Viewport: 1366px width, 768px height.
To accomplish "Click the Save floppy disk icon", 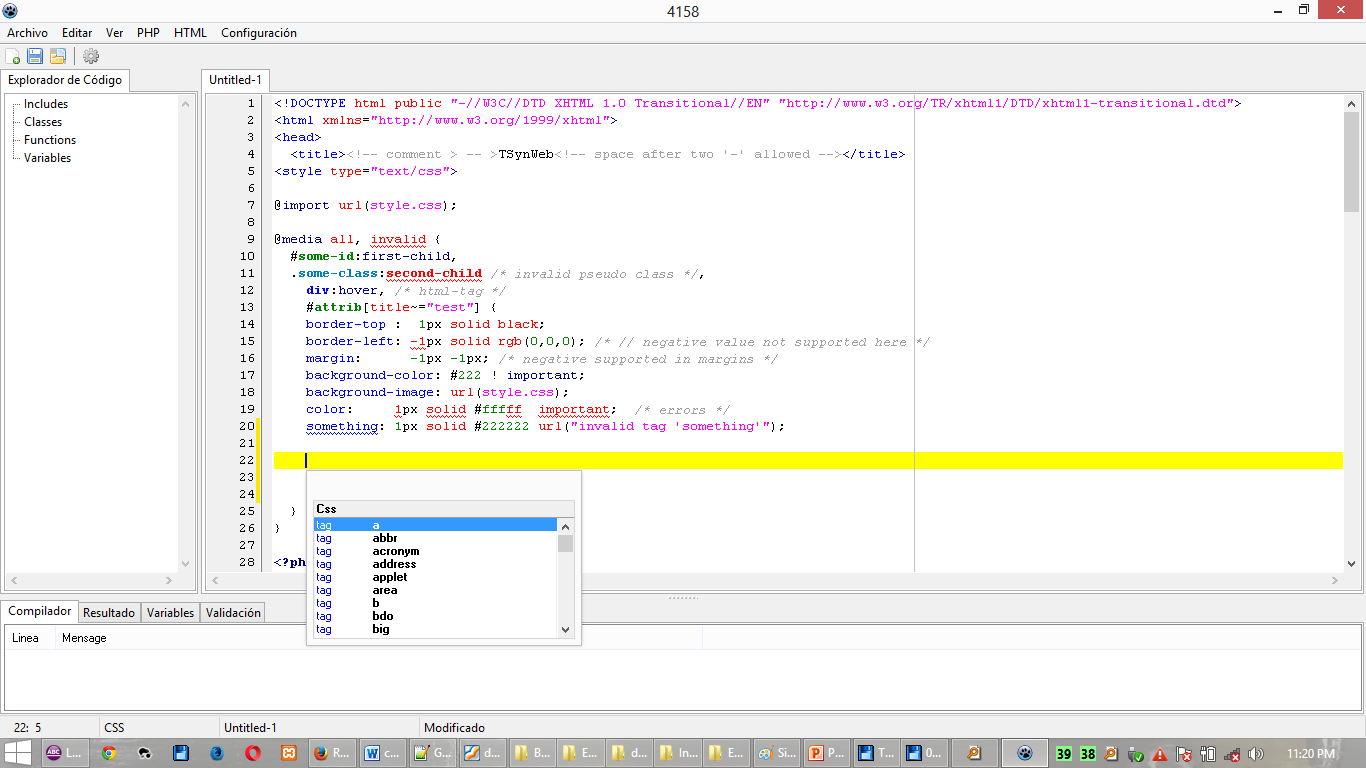I will (x=35, y=57).
